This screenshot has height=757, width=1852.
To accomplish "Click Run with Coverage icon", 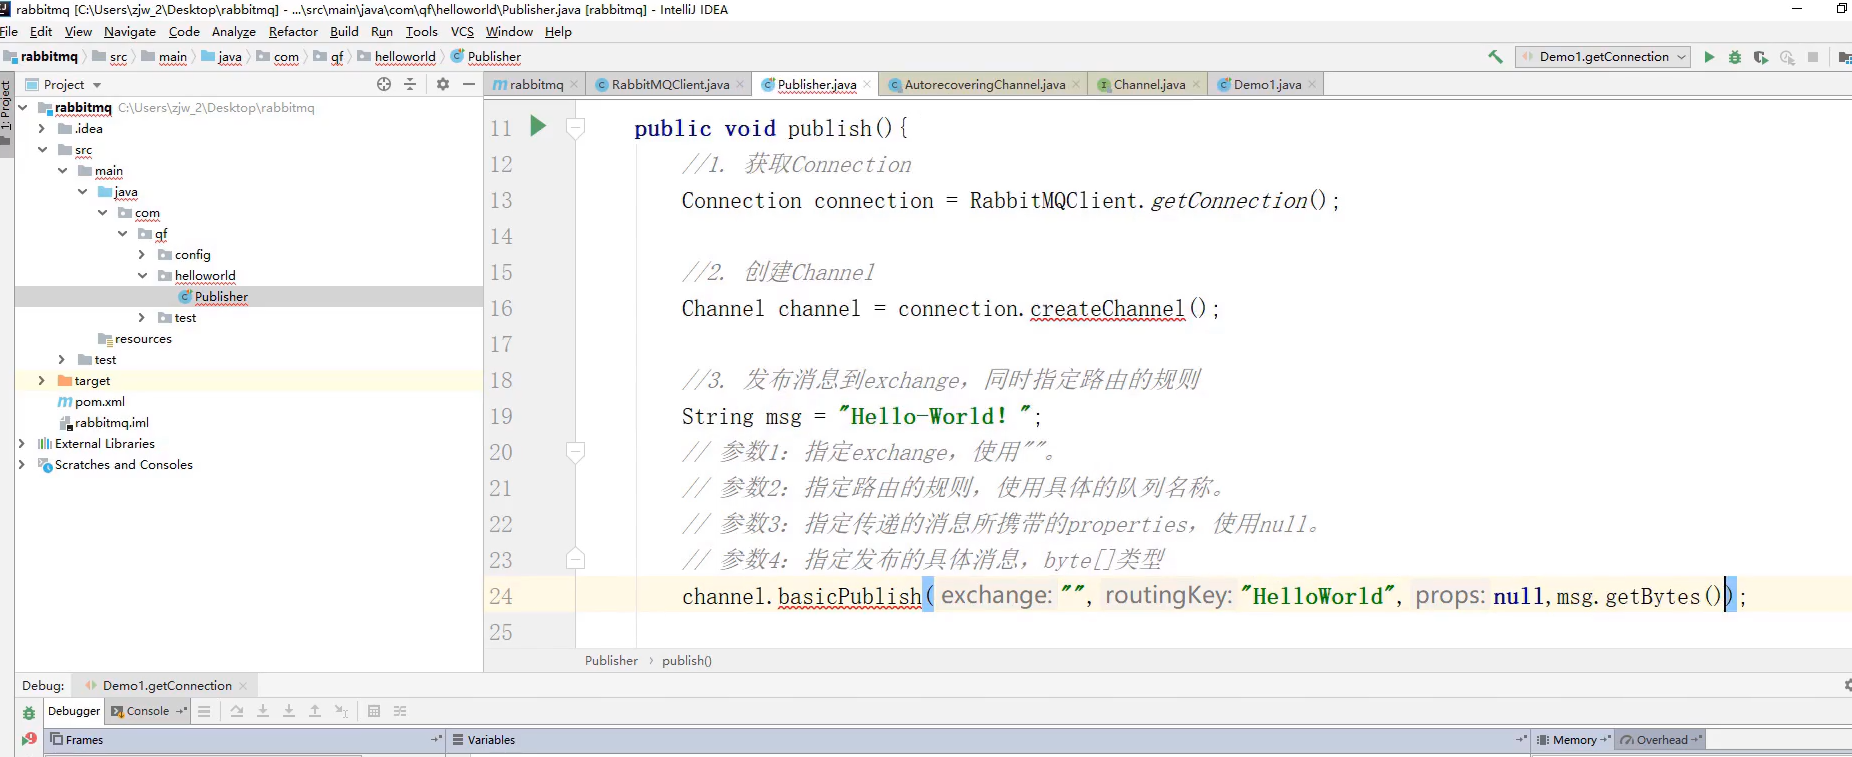I will click(x=1761, y=57).
